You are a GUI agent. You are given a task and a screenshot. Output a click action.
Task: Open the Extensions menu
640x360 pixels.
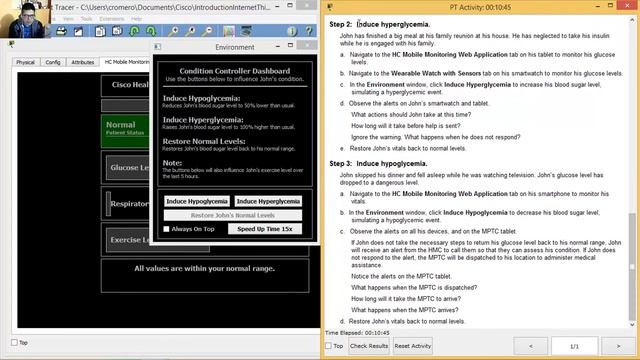pos(111,19)
